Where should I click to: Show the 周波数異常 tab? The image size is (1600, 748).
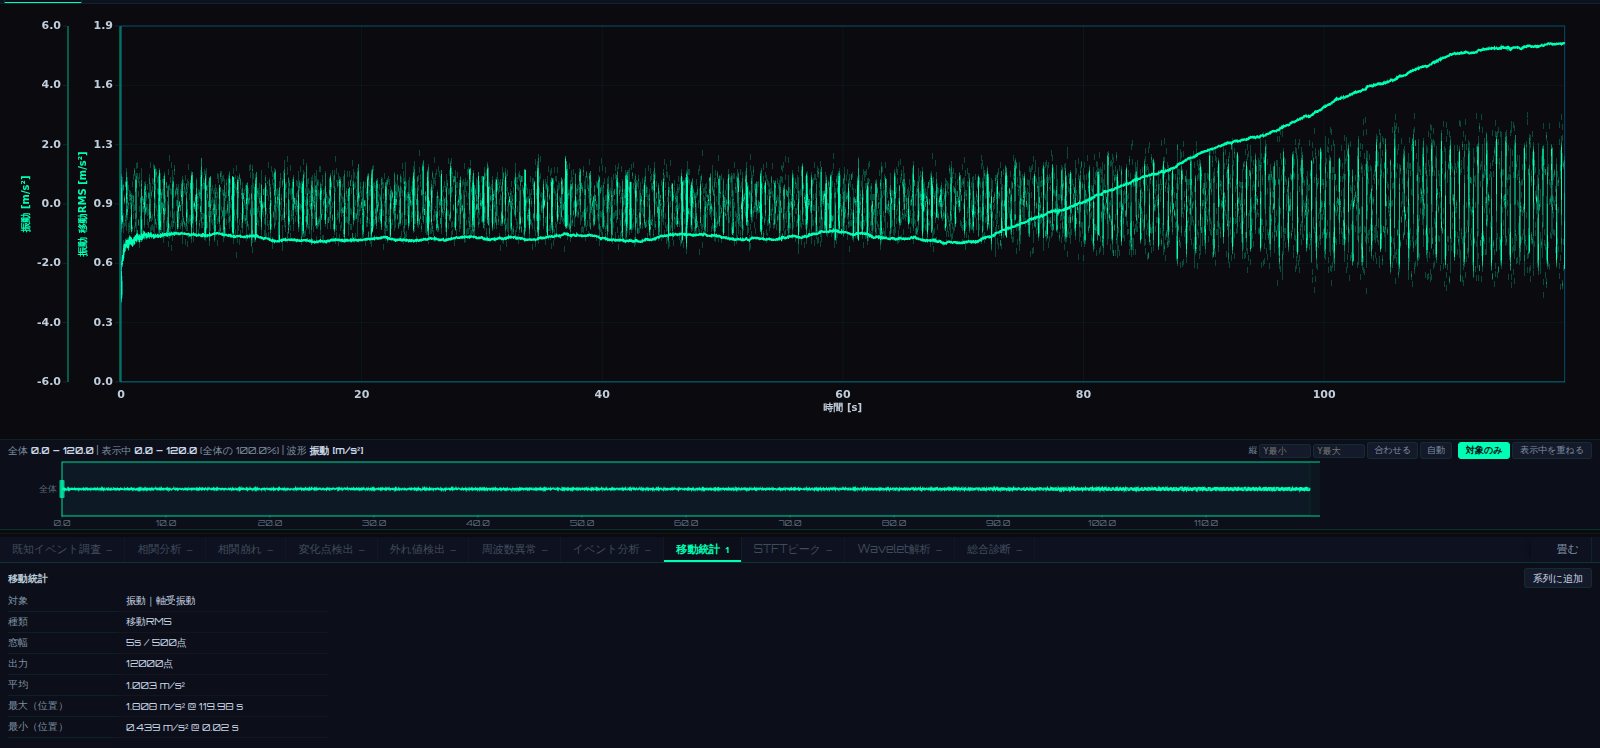515,550
